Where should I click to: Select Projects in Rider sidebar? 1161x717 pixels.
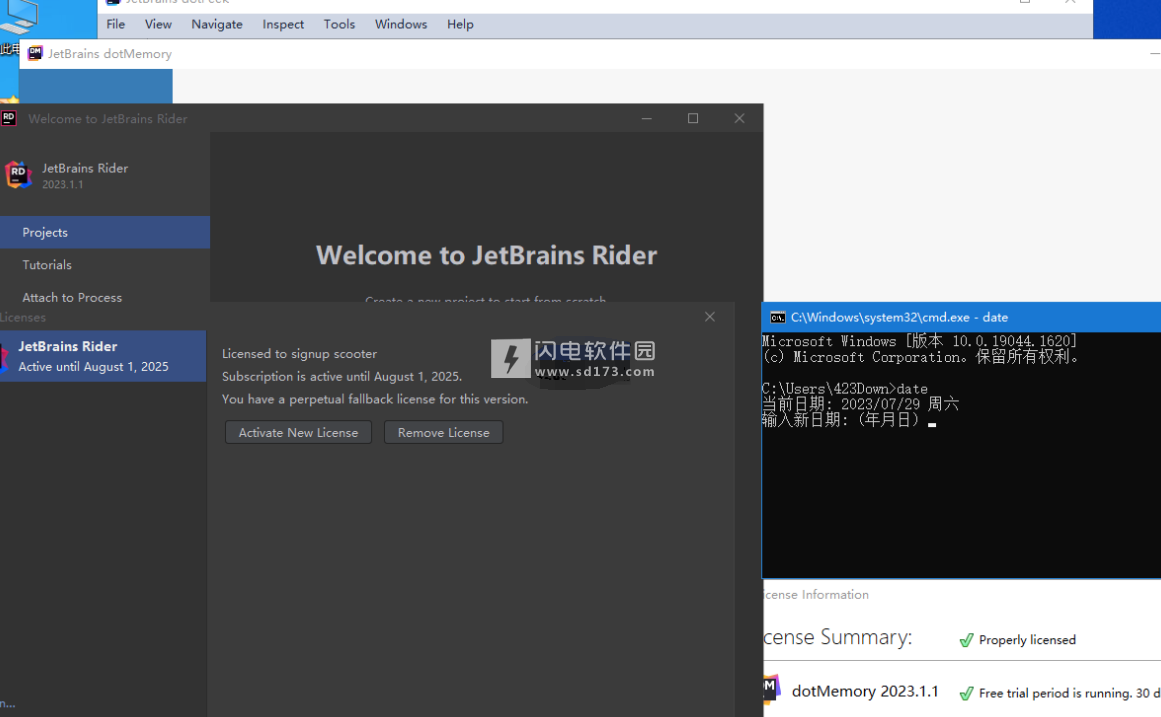104,232
